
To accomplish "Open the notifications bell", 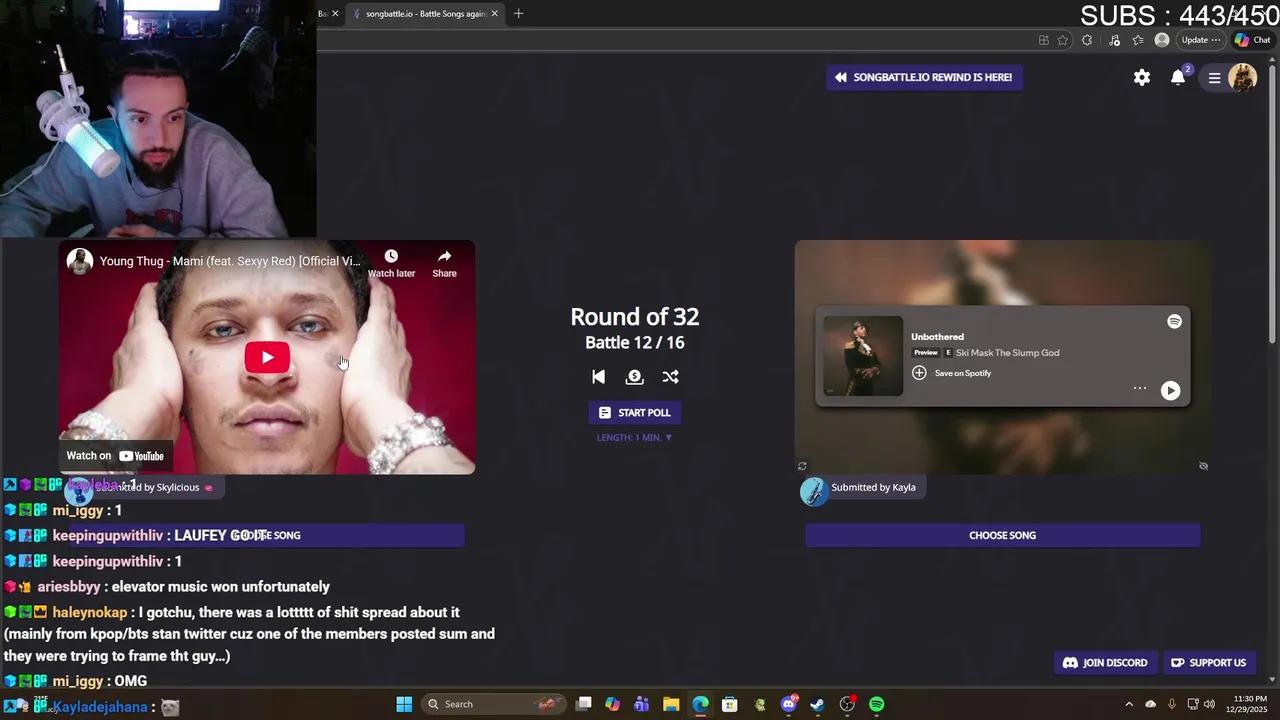I will (x=1178, y=77).
